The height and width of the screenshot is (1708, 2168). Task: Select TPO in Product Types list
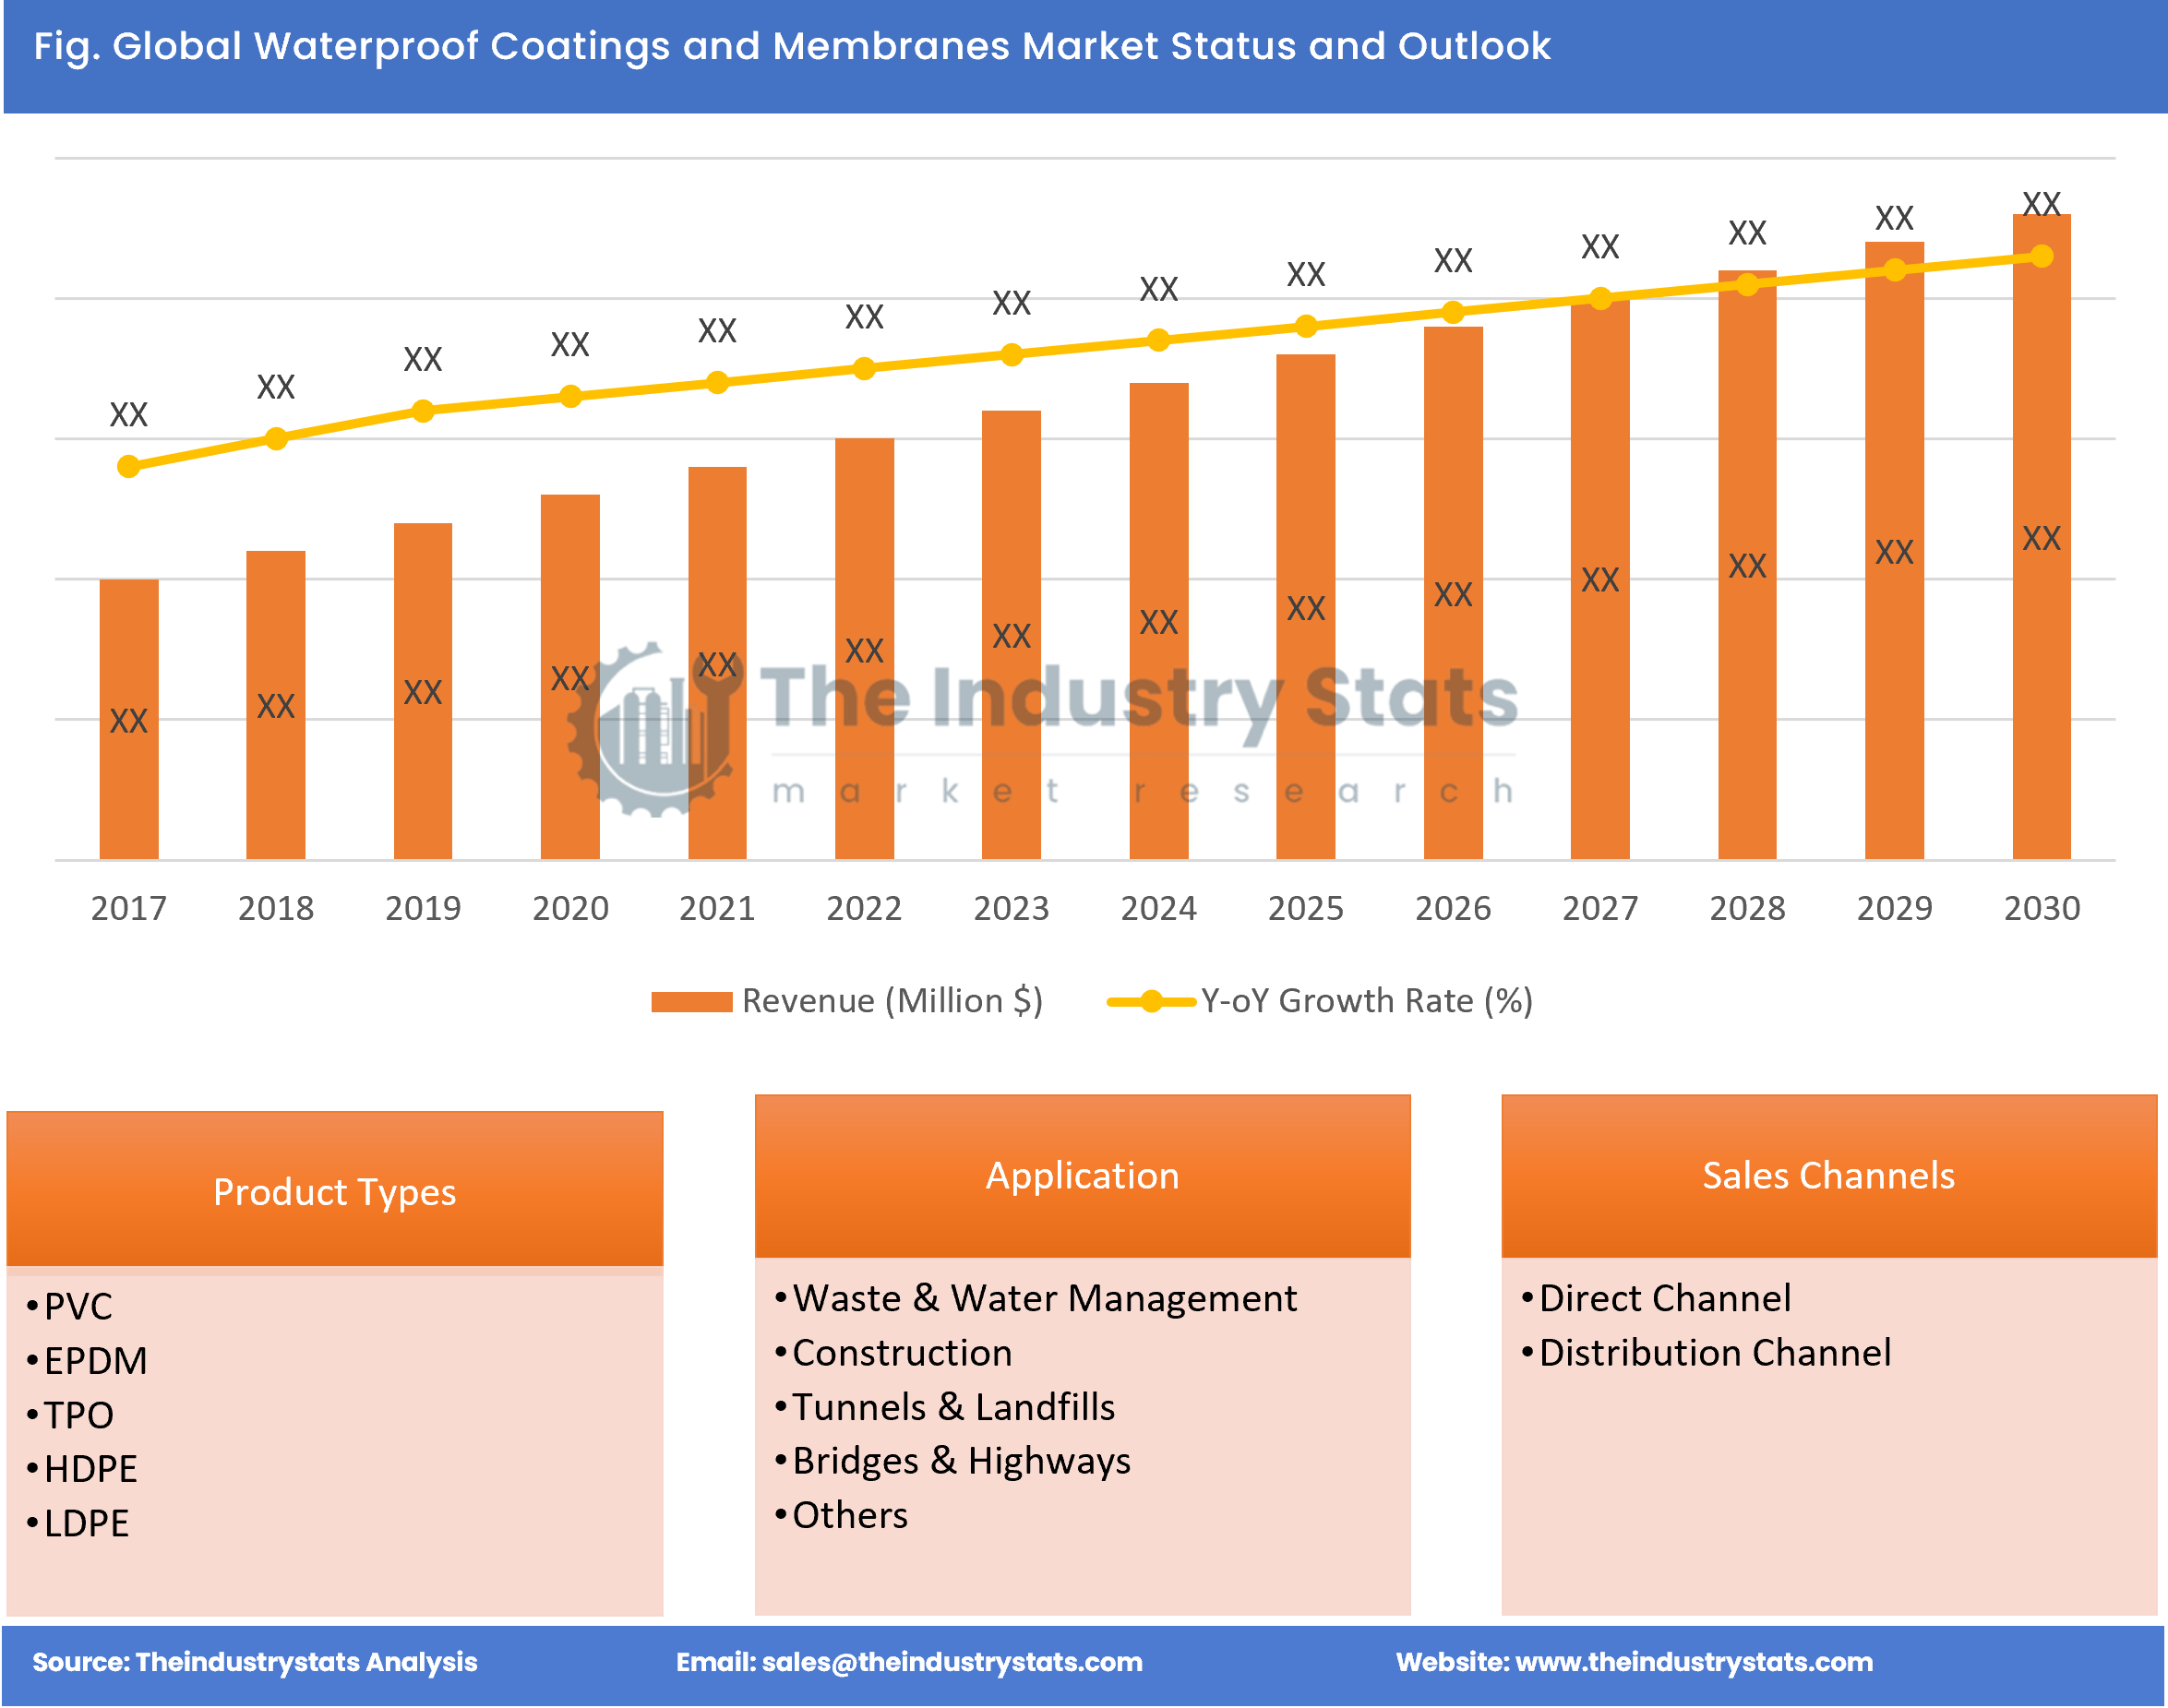[78, 1415]
